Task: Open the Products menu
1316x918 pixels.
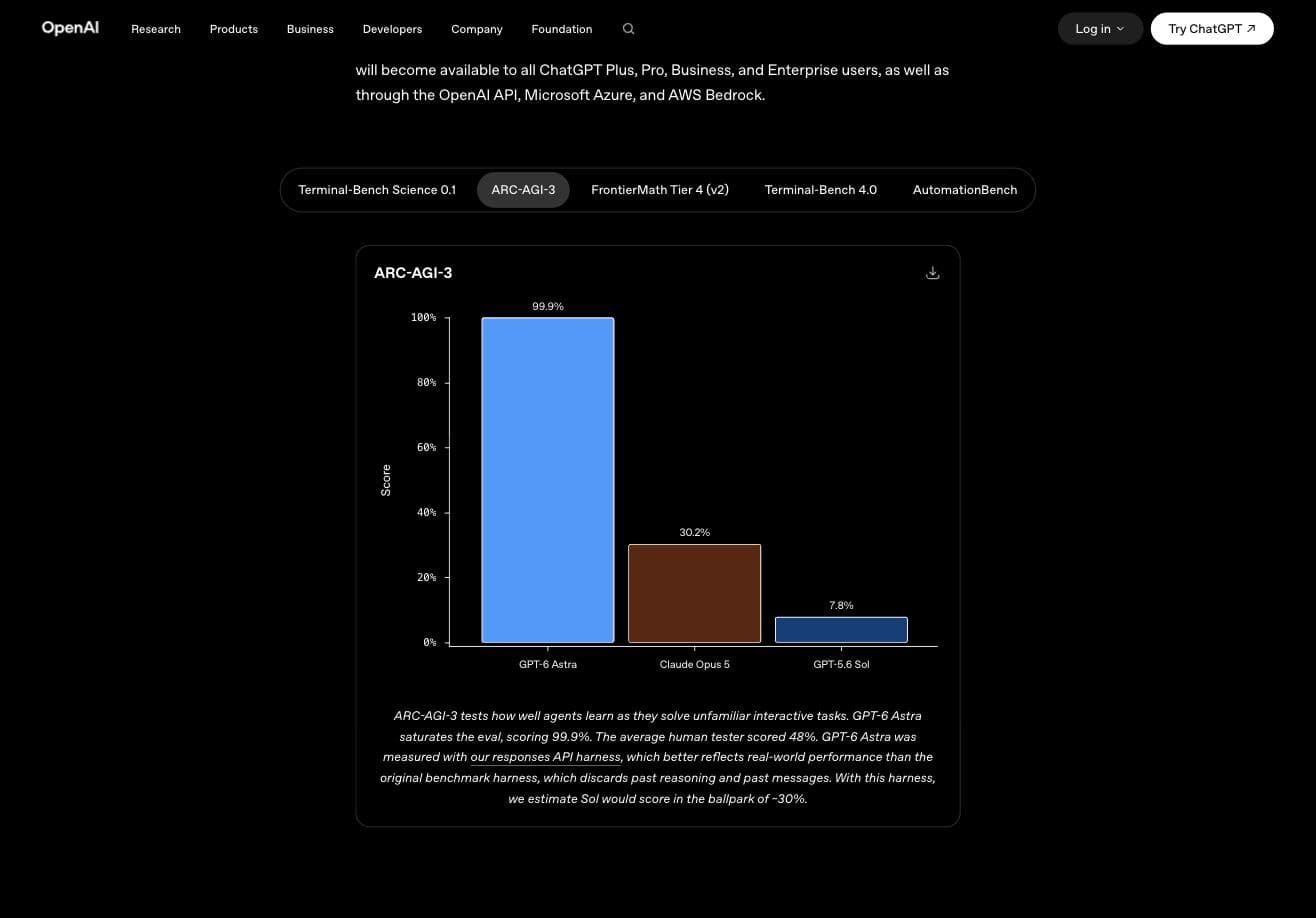Action: (x=234, y=29)
